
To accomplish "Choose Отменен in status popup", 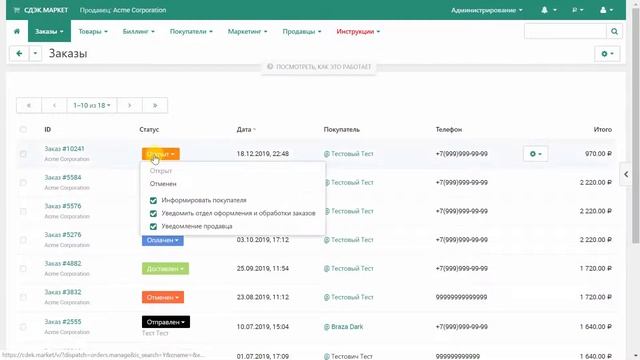I will click(x=163, y=184).
